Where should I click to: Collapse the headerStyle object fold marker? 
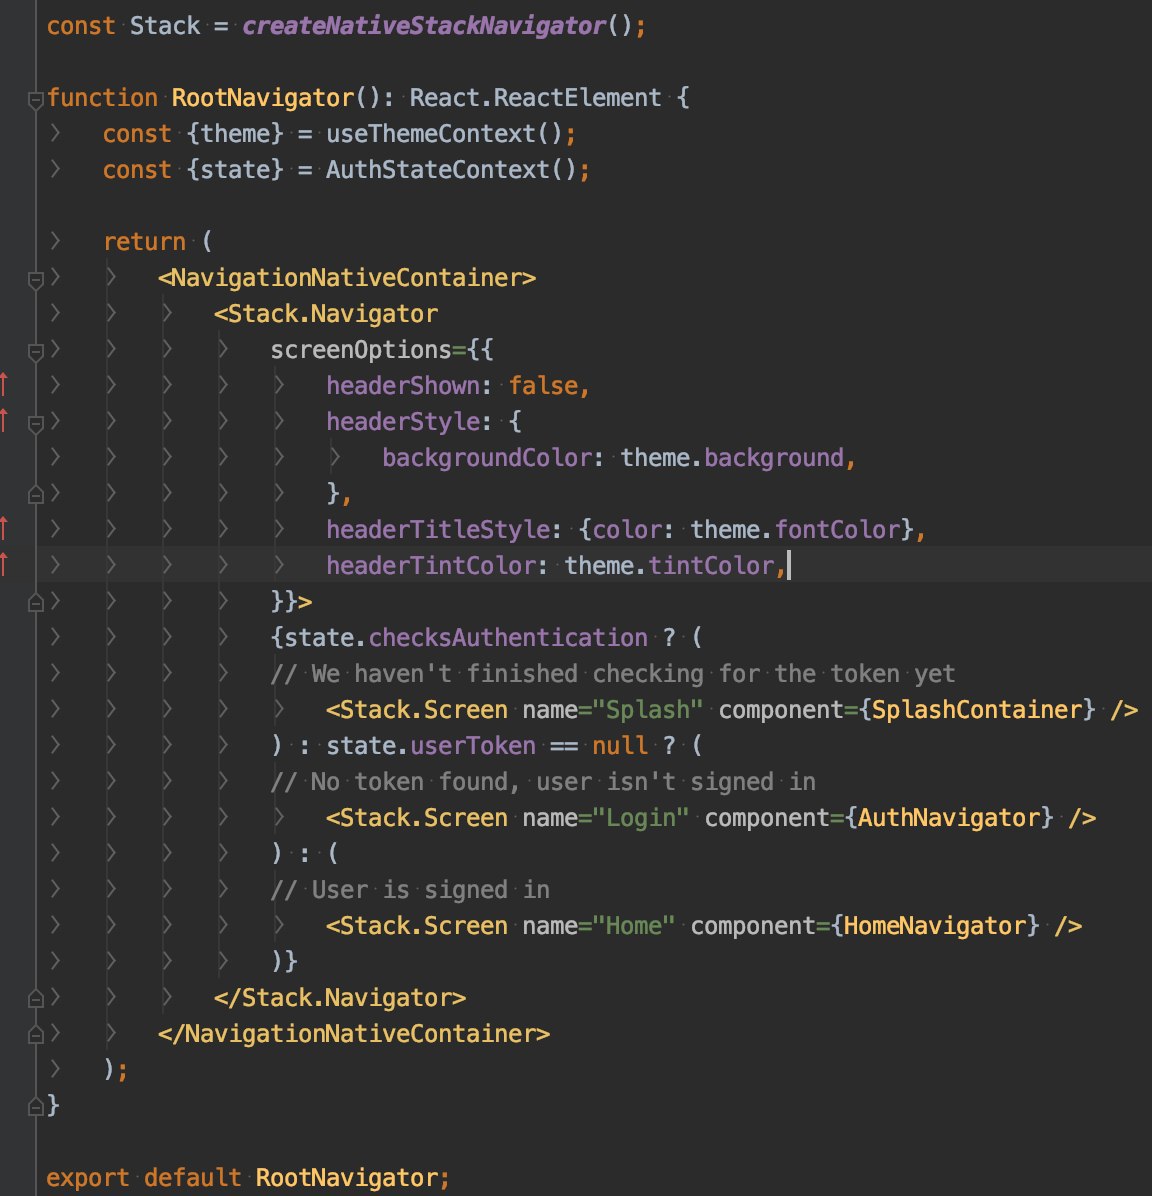35,423
